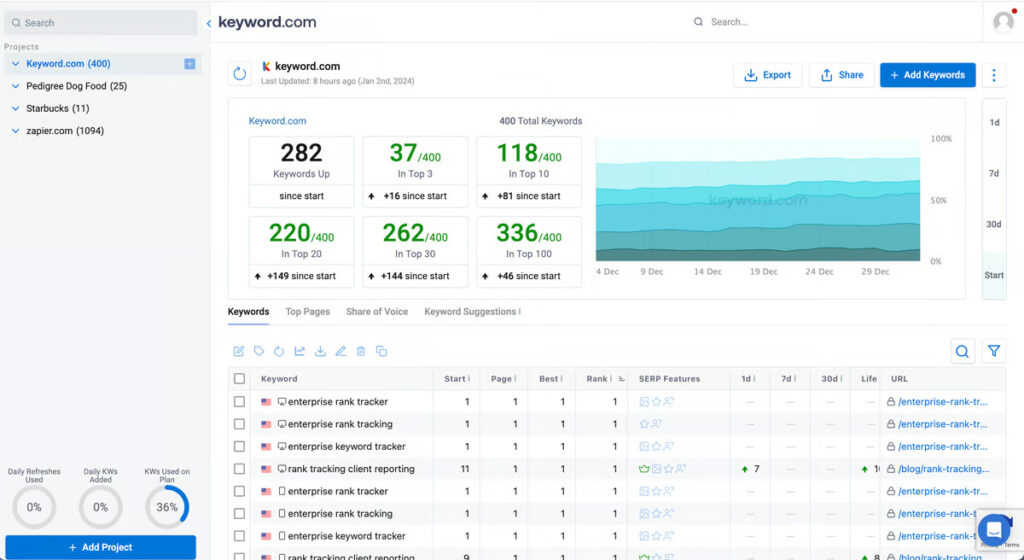The width and height of the screenshot is (1024, 560).
Task: Click the Add Project button
Action: pos(101,547)
